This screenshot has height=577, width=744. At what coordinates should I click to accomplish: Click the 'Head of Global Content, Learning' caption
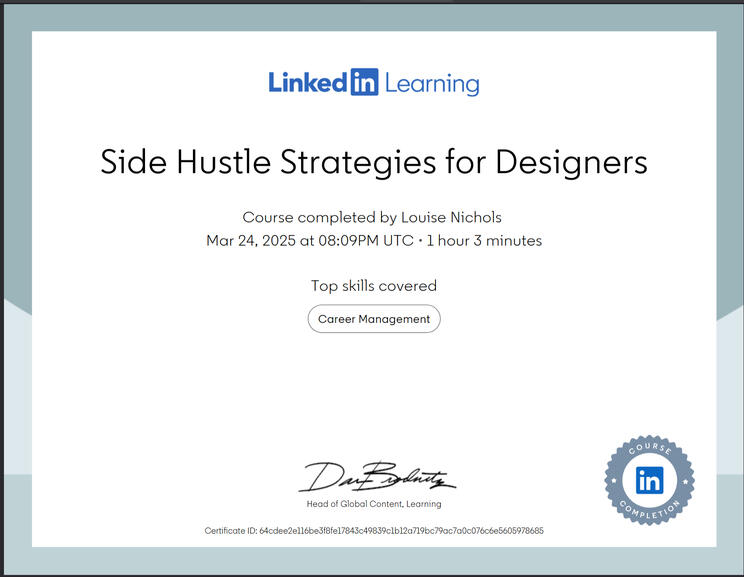pyautogui.click(x=373, y=504)
